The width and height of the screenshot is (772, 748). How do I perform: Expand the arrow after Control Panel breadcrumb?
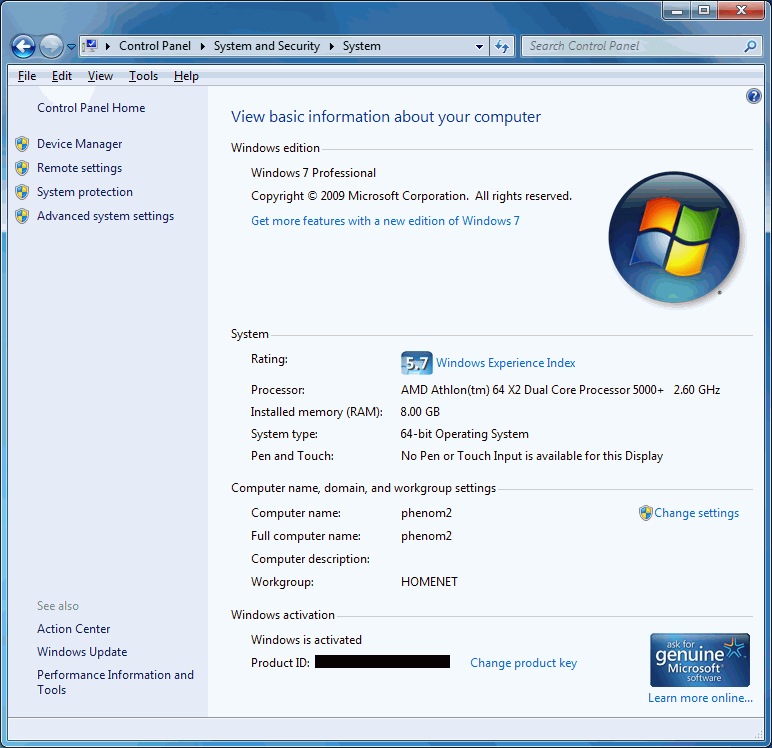tap(202, 46)
